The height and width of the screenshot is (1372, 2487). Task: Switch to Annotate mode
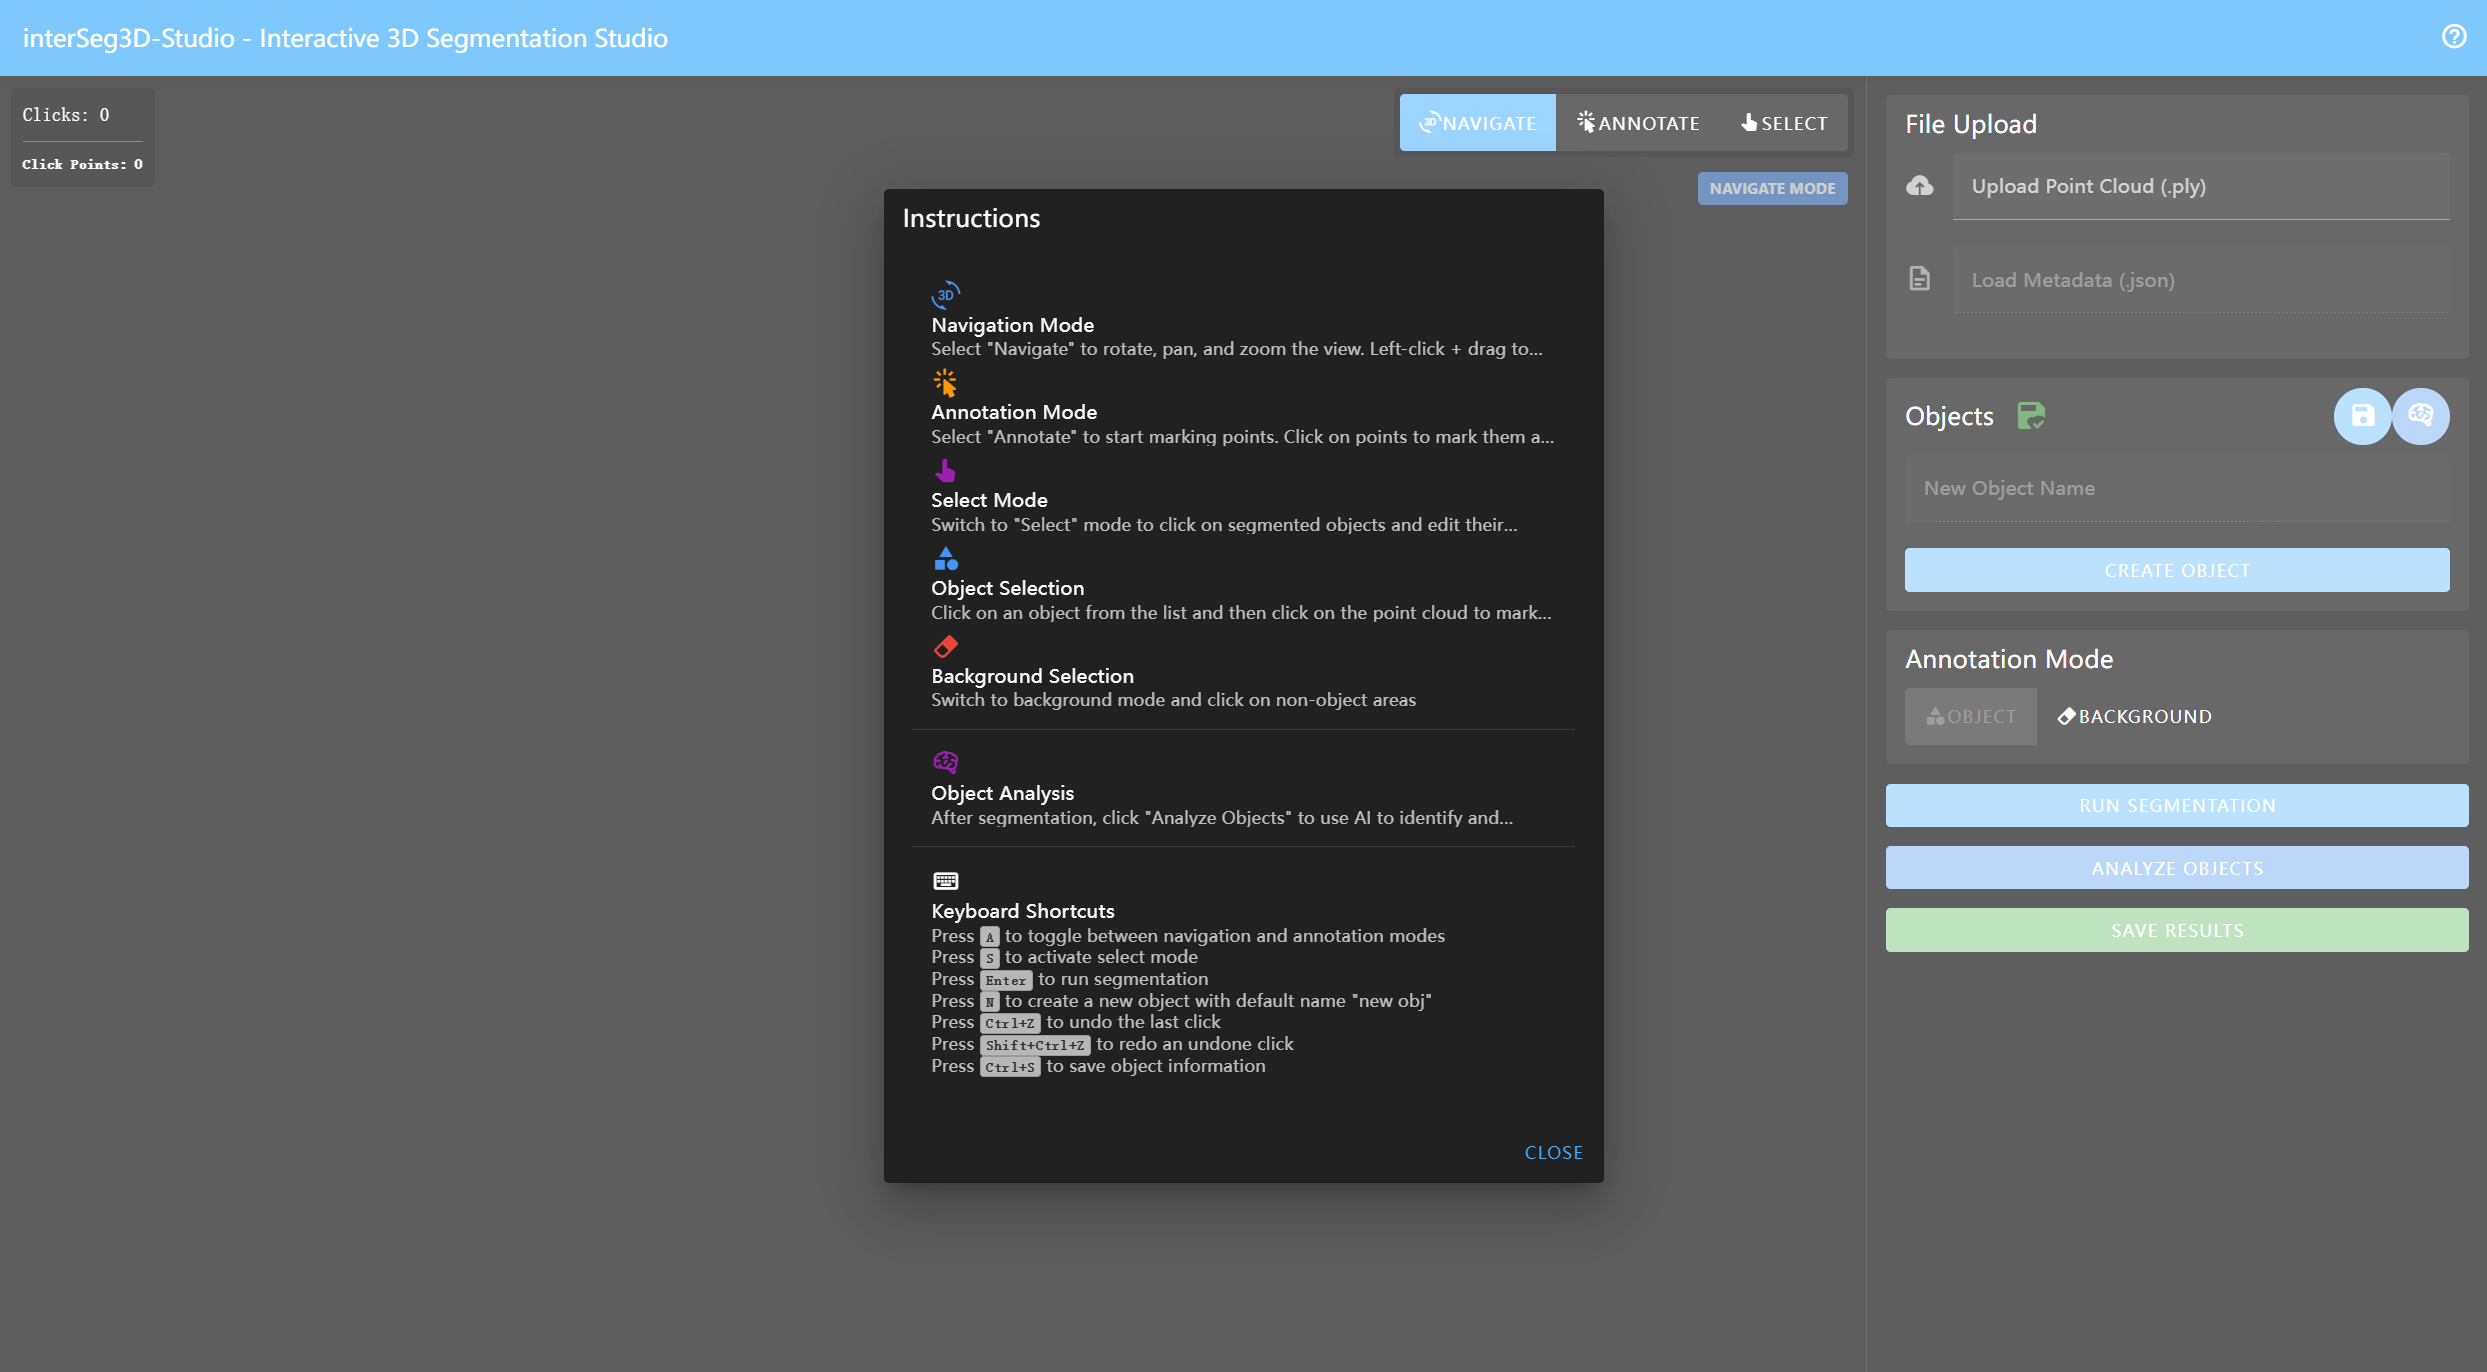1638,123
